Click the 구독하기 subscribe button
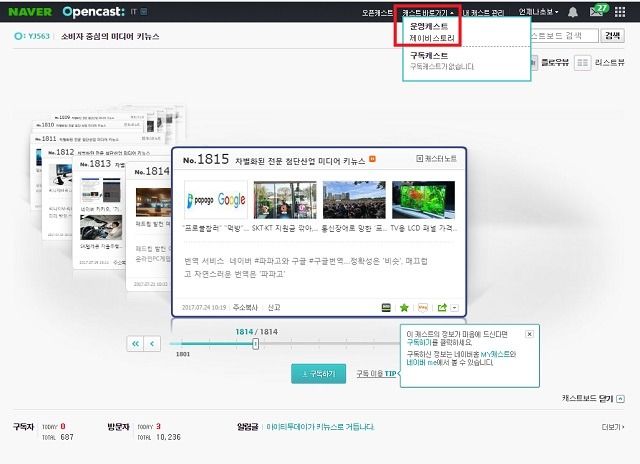This screenshot has height=464, width=640. (x=318, y=373)
